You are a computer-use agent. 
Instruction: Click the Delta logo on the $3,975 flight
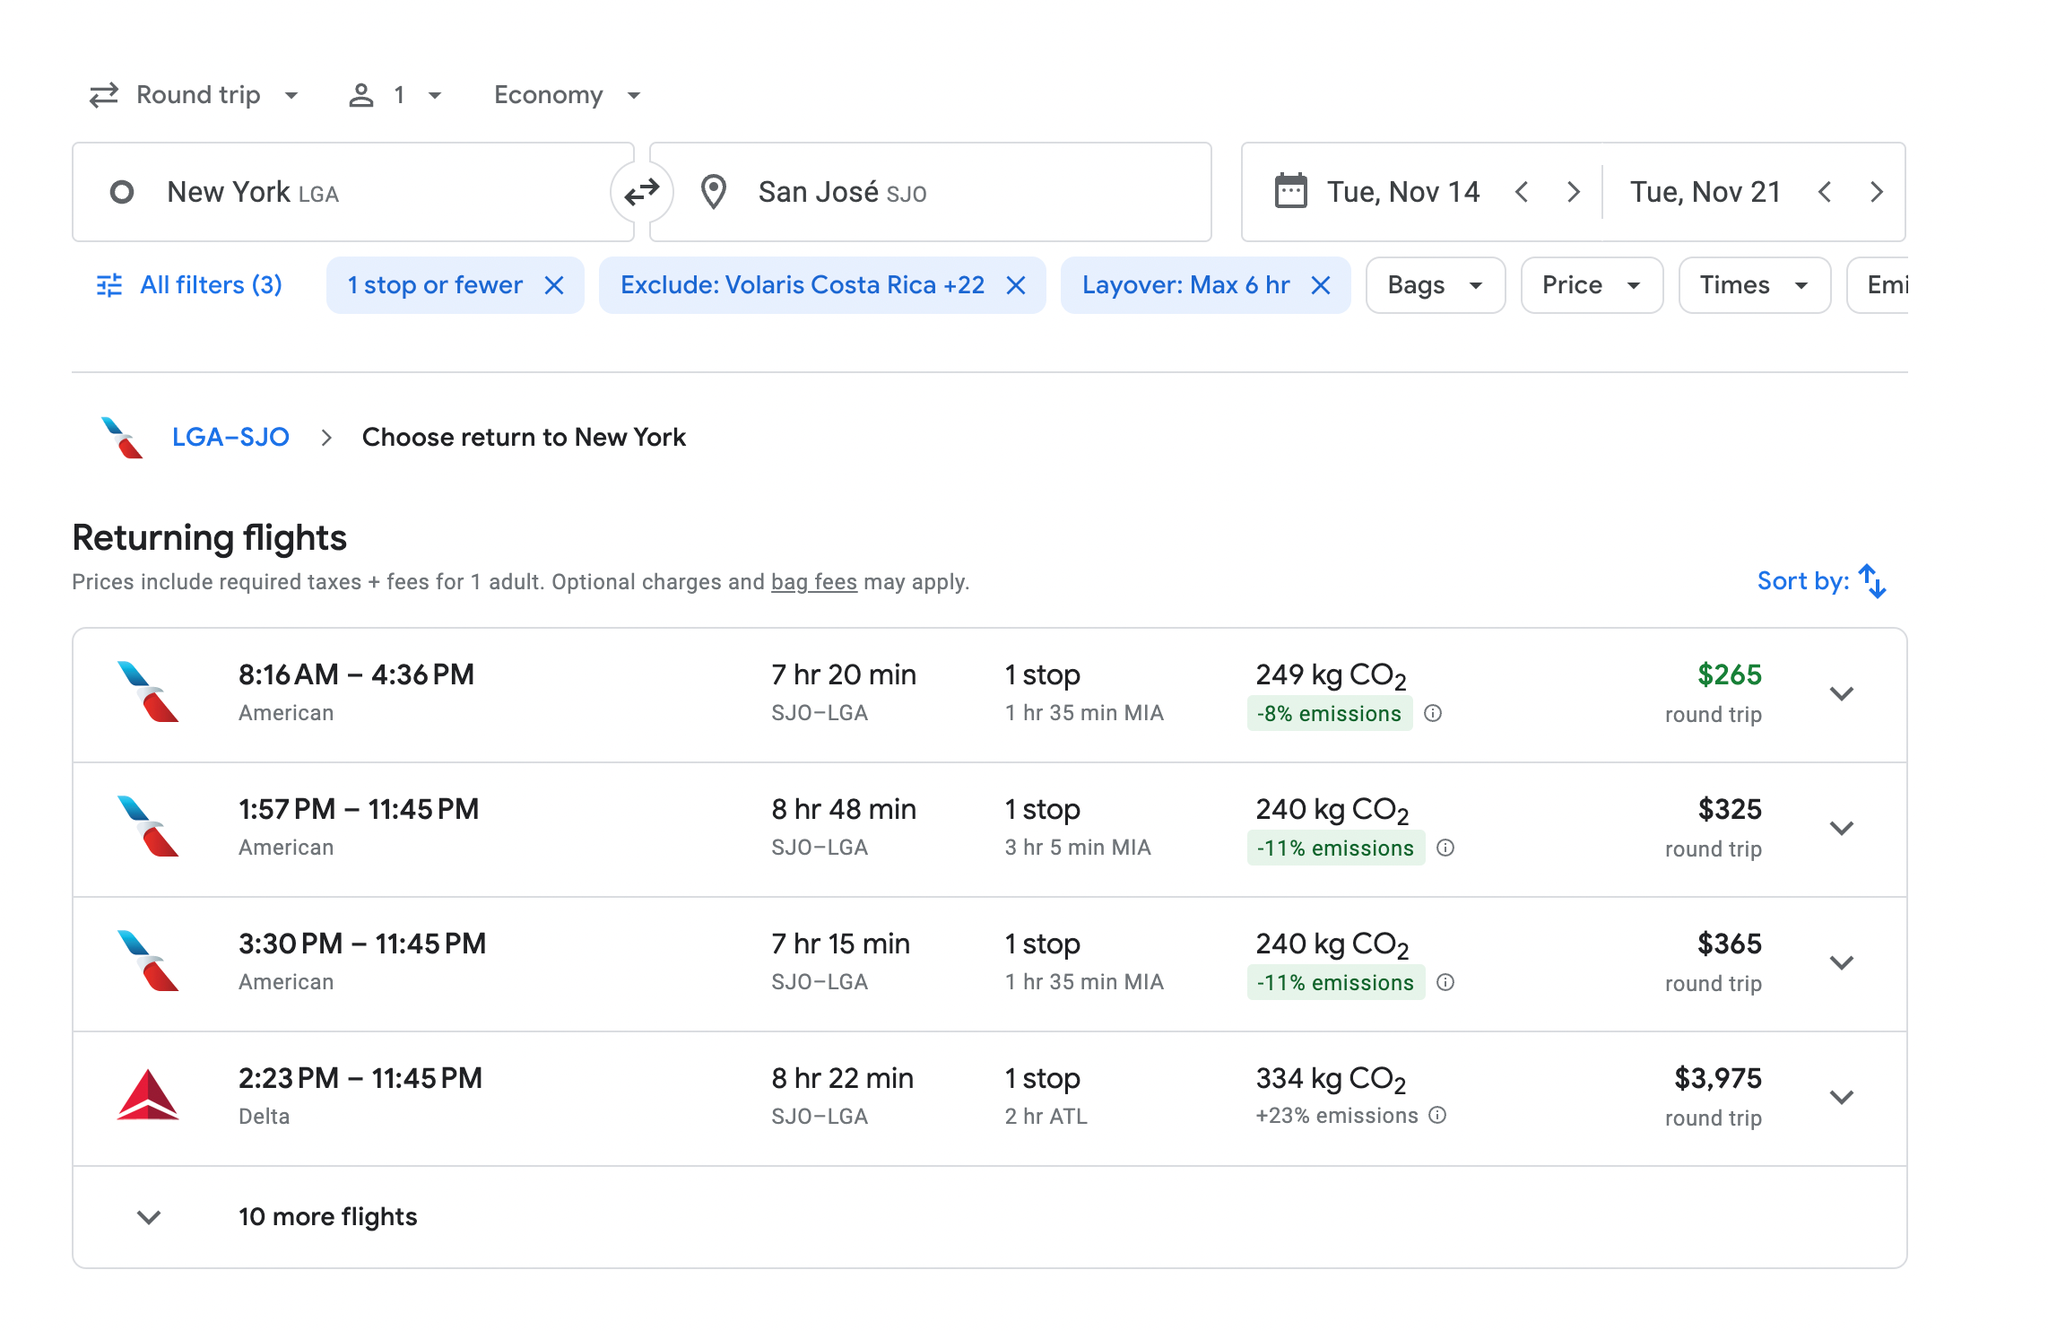click(x=148, y=1097)
